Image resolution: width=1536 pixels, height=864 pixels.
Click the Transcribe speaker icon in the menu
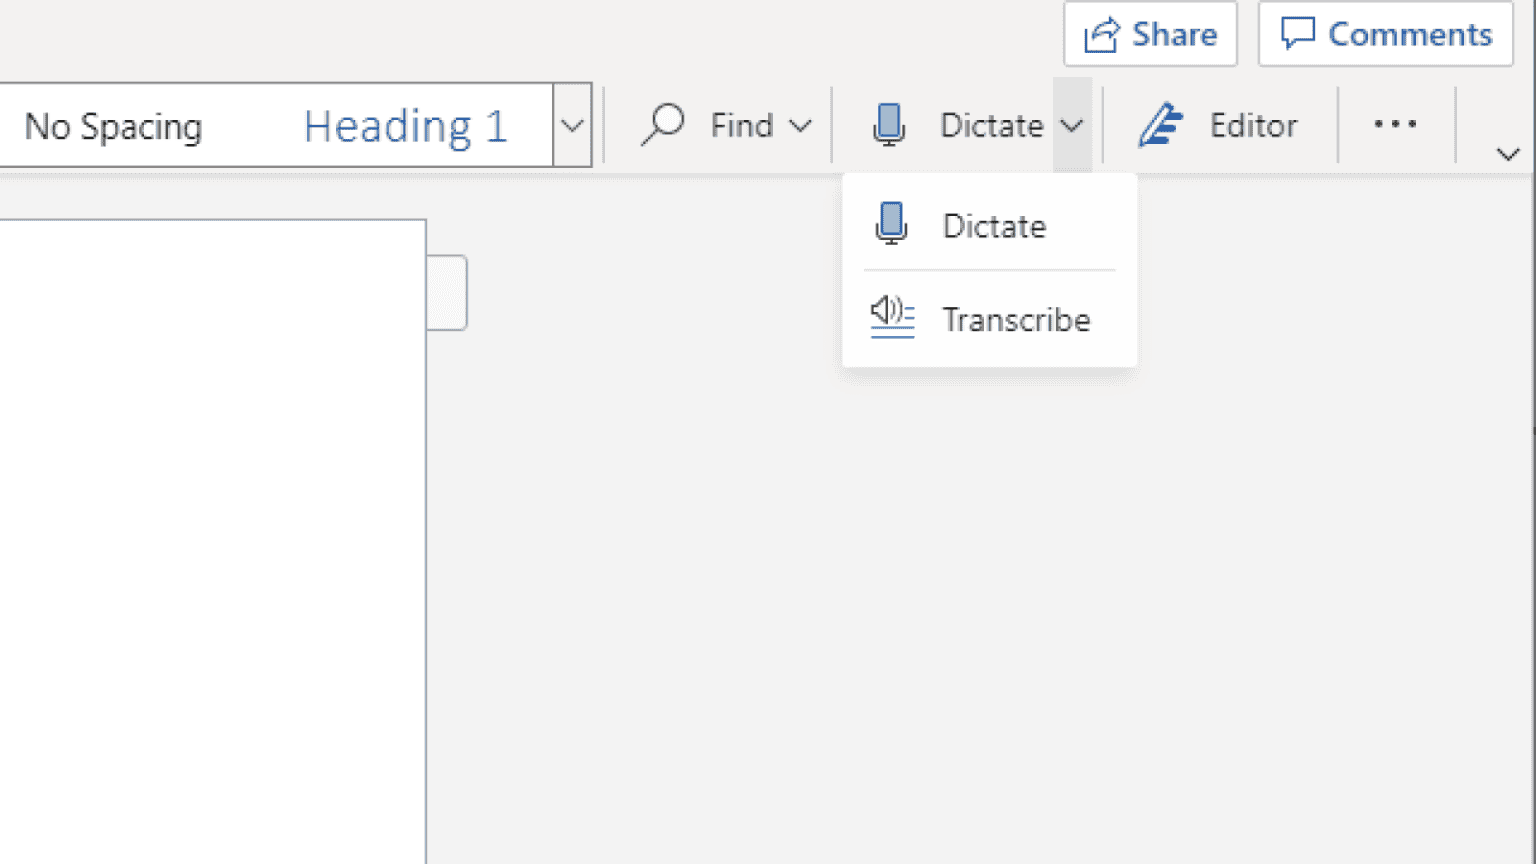click(891, 318)
